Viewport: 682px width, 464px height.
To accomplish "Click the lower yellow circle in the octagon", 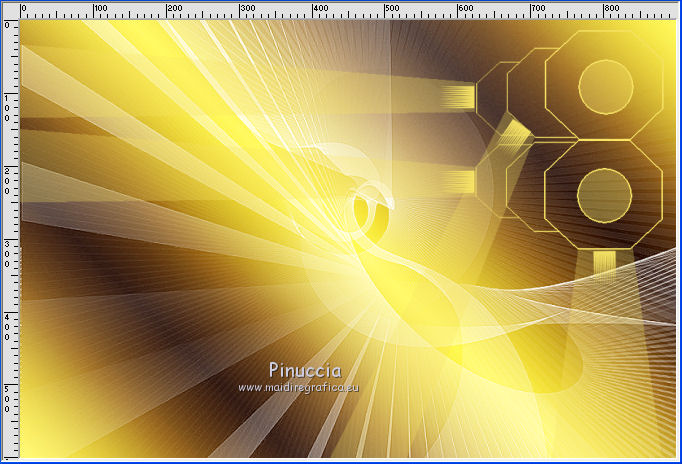I will 605,196.
